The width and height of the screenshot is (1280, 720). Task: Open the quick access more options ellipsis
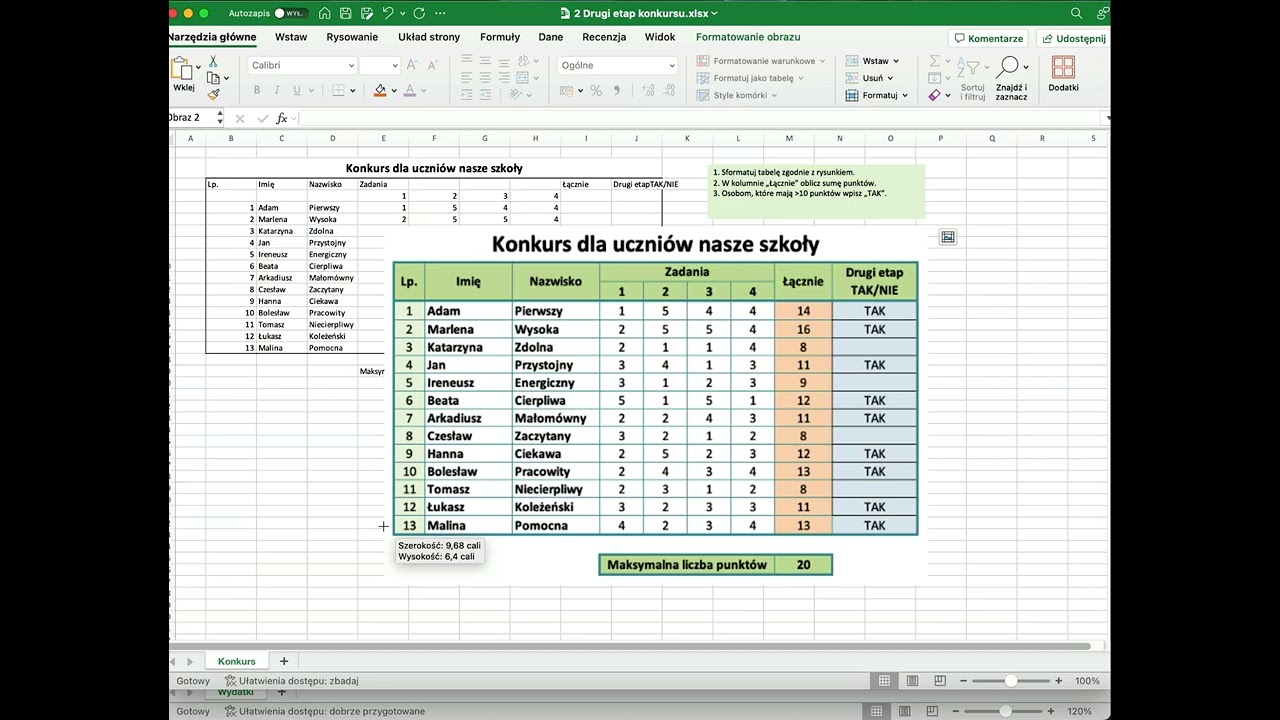441,13
